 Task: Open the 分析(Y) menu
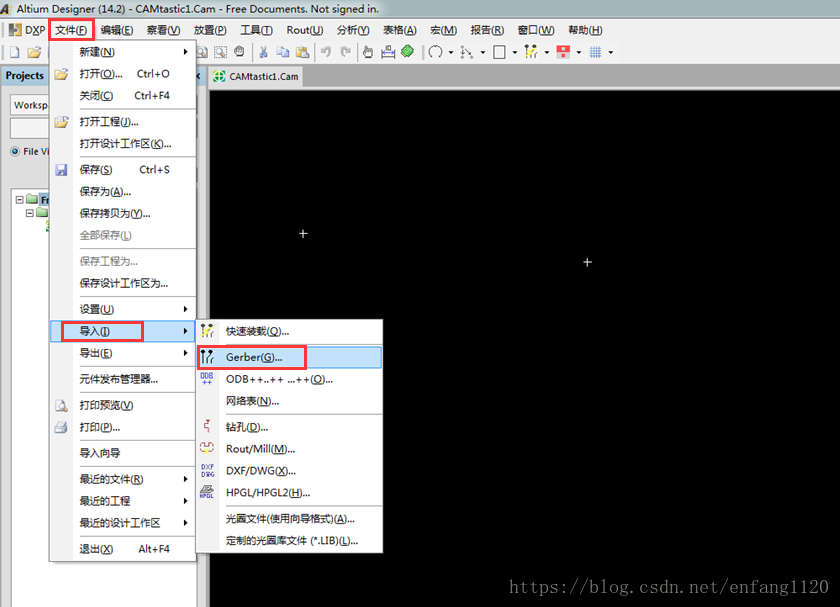click(x=352, y=30)
